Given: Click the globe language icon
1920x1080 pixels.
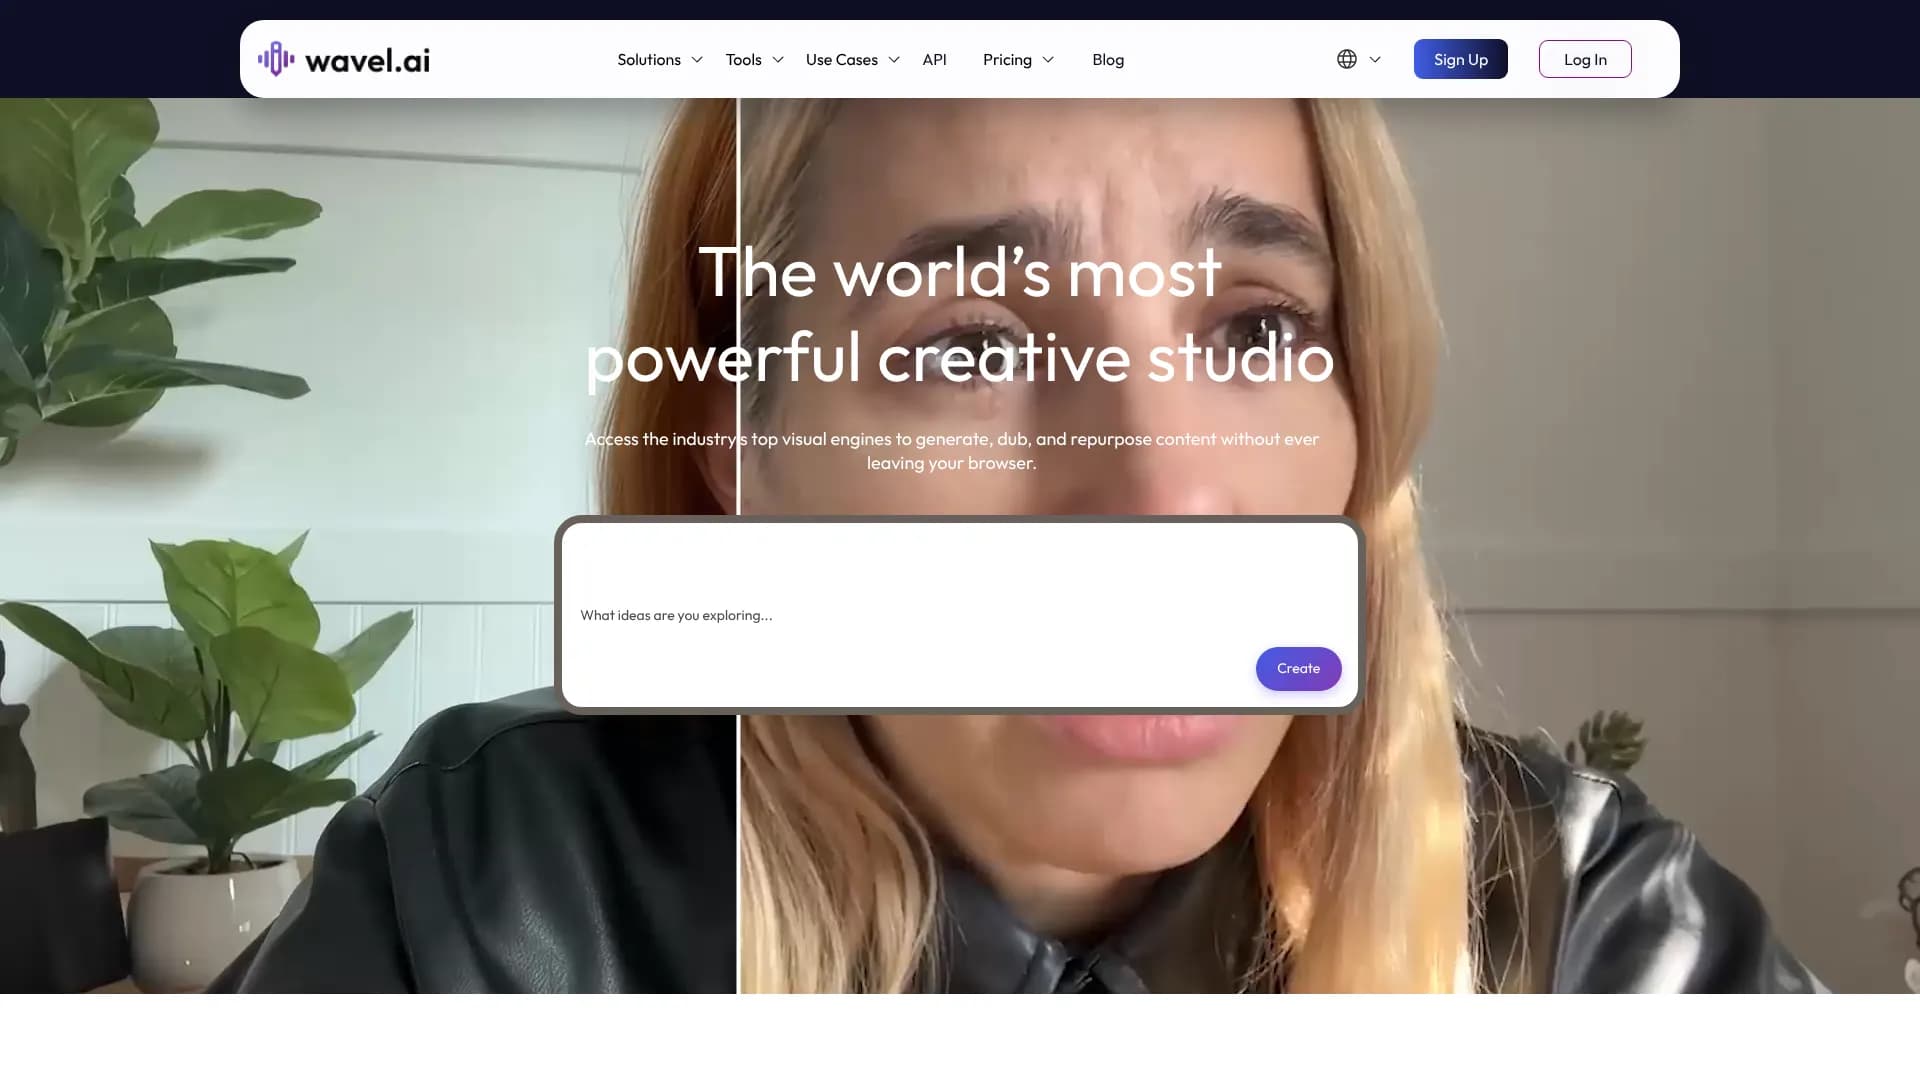Looking at the screenshot, I should pos(1347,60).
